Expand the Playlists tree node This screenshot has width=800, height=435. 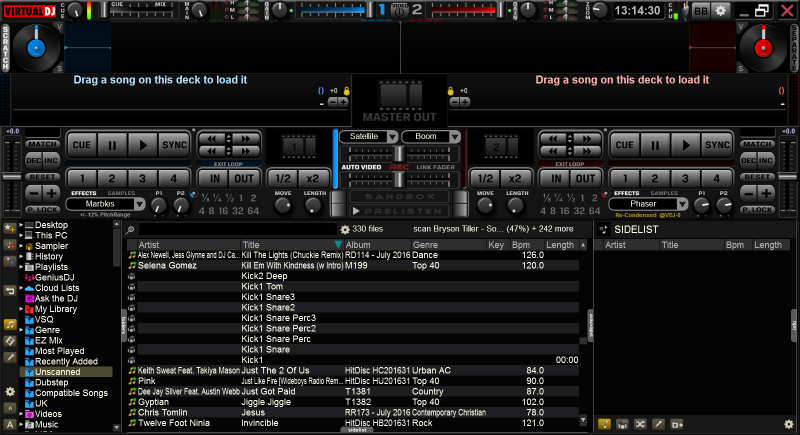pyautogui.click(x=21, y=267)
